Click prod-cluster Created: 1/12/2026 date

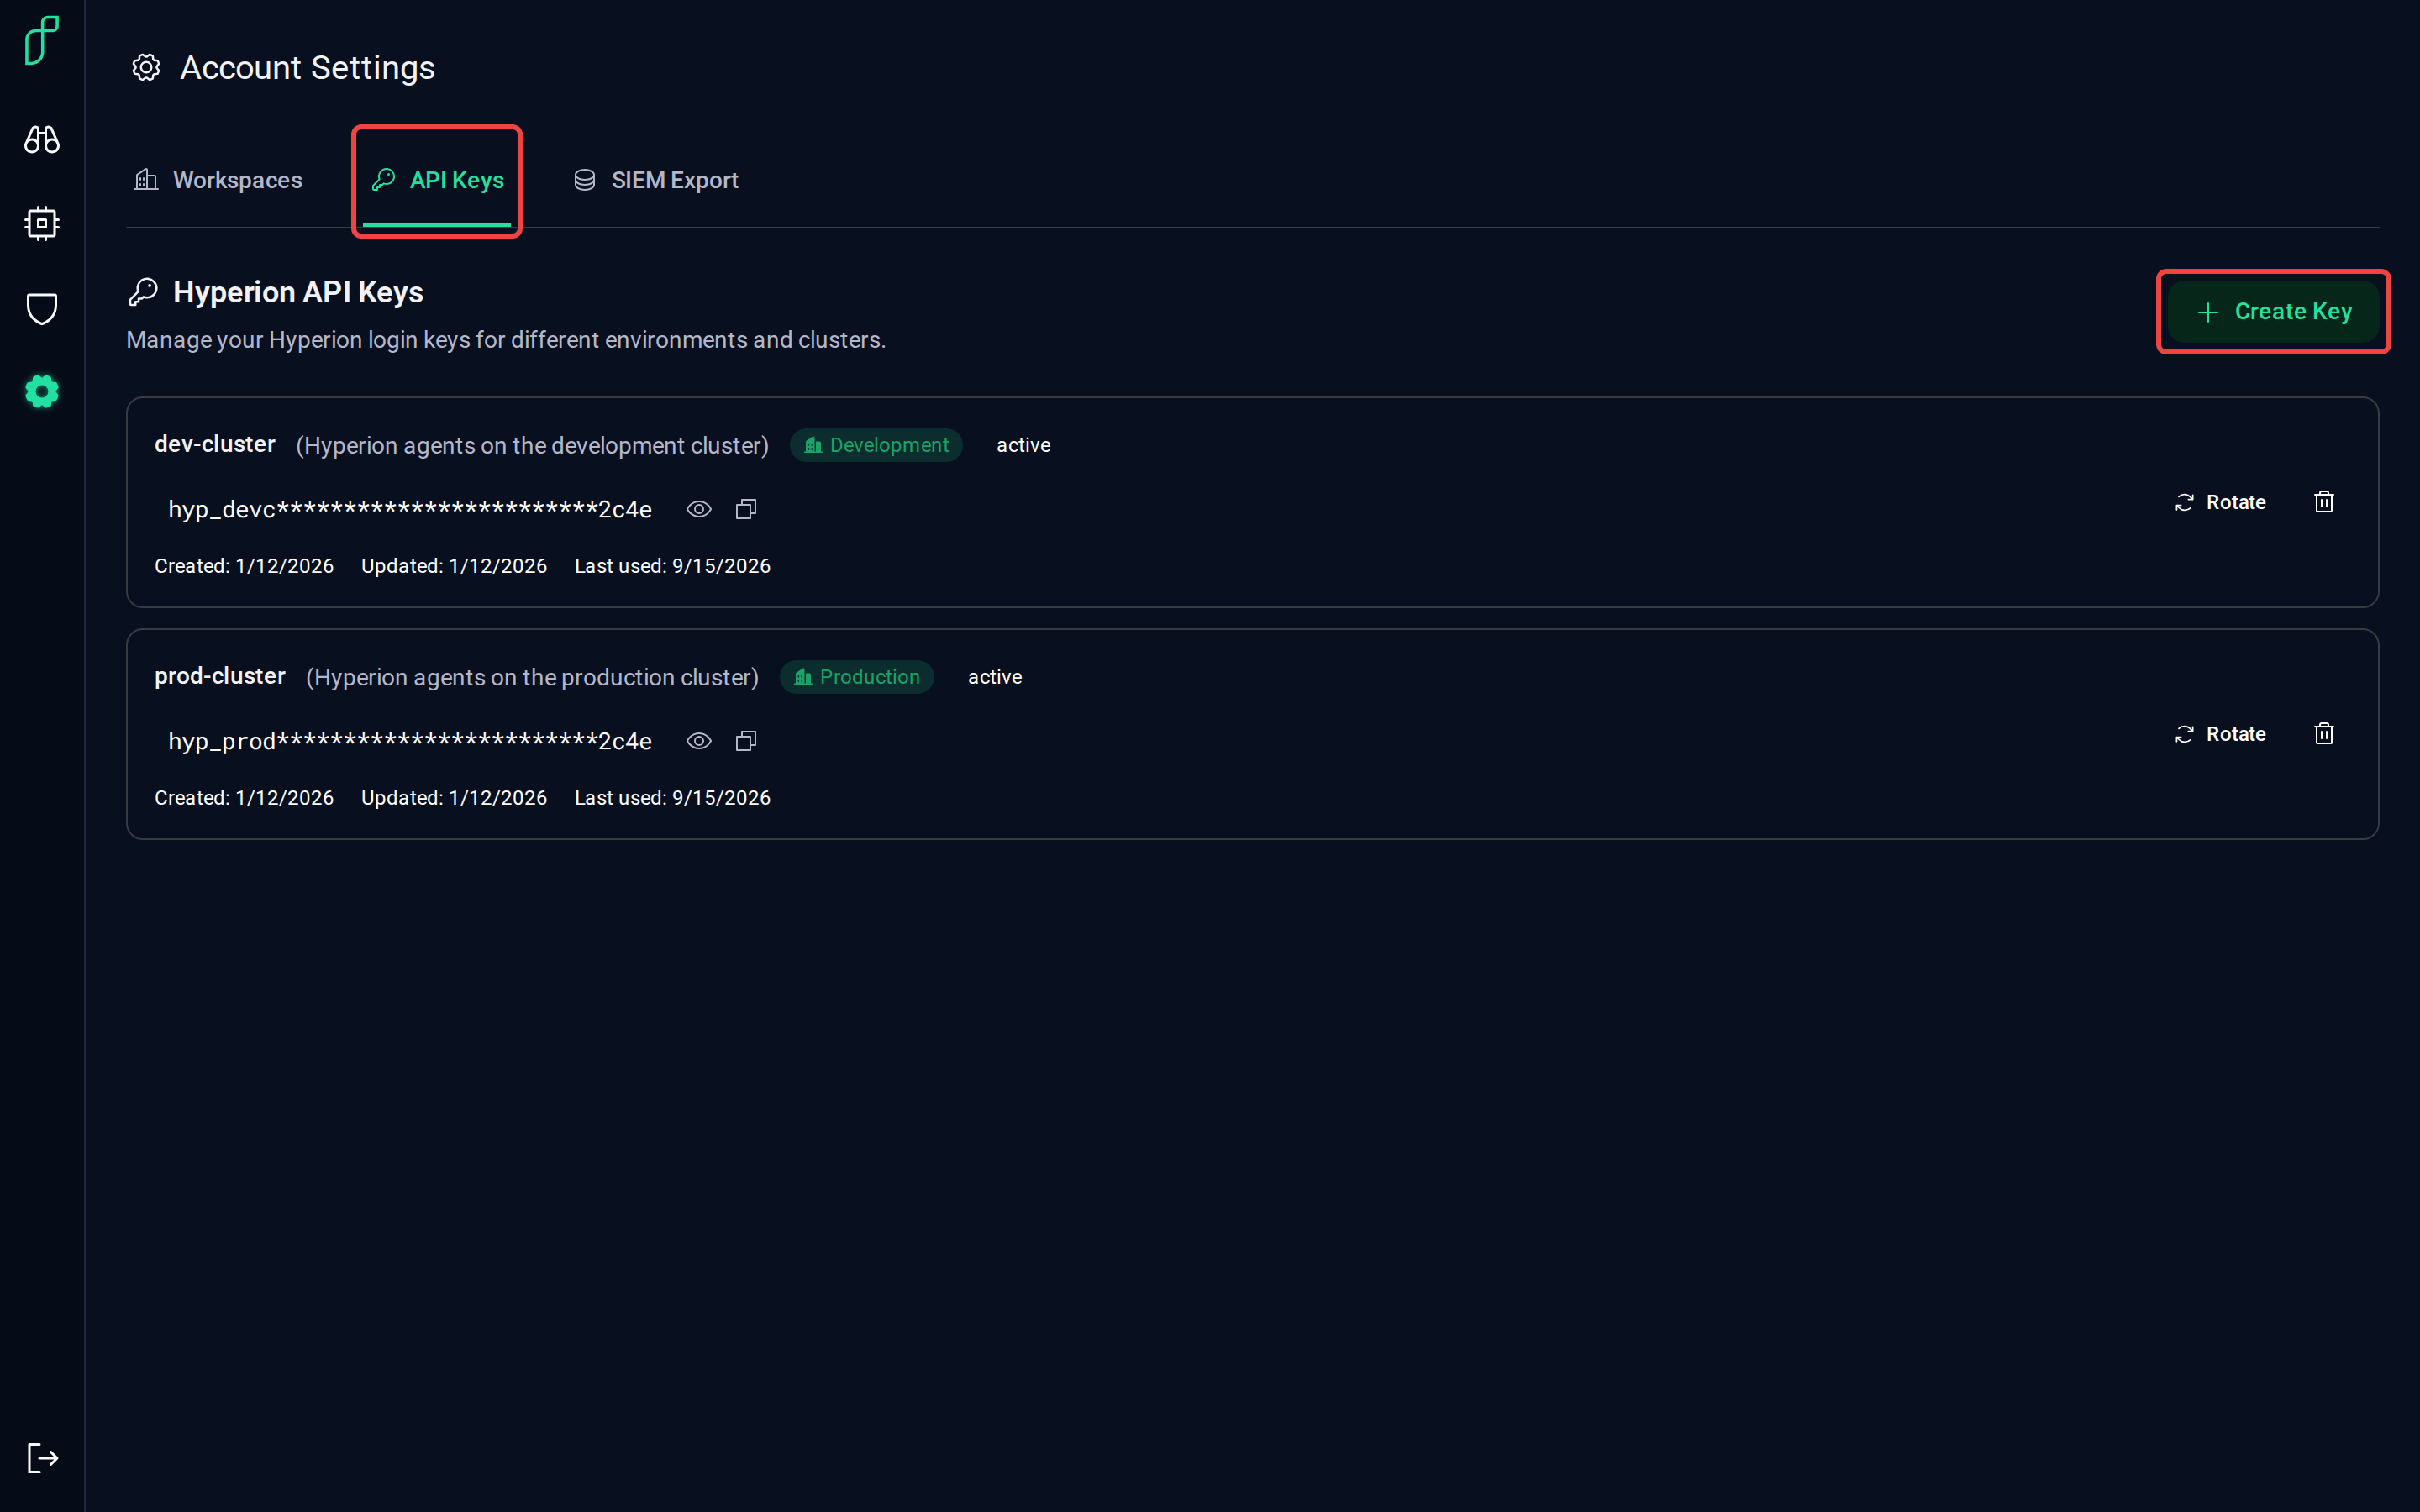point(244,798)
